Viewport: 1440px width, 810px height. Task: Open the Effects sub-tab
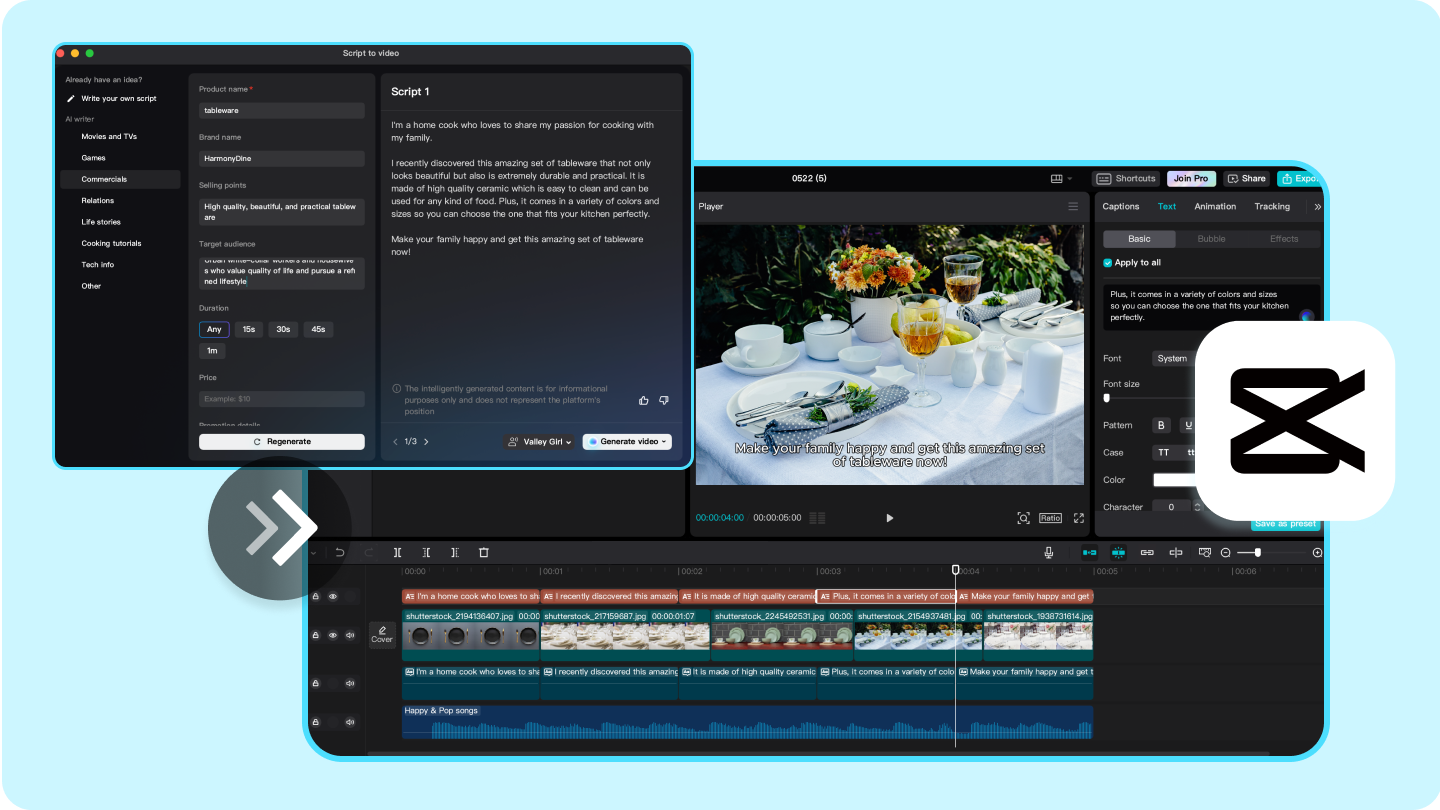pos(1284,239)
